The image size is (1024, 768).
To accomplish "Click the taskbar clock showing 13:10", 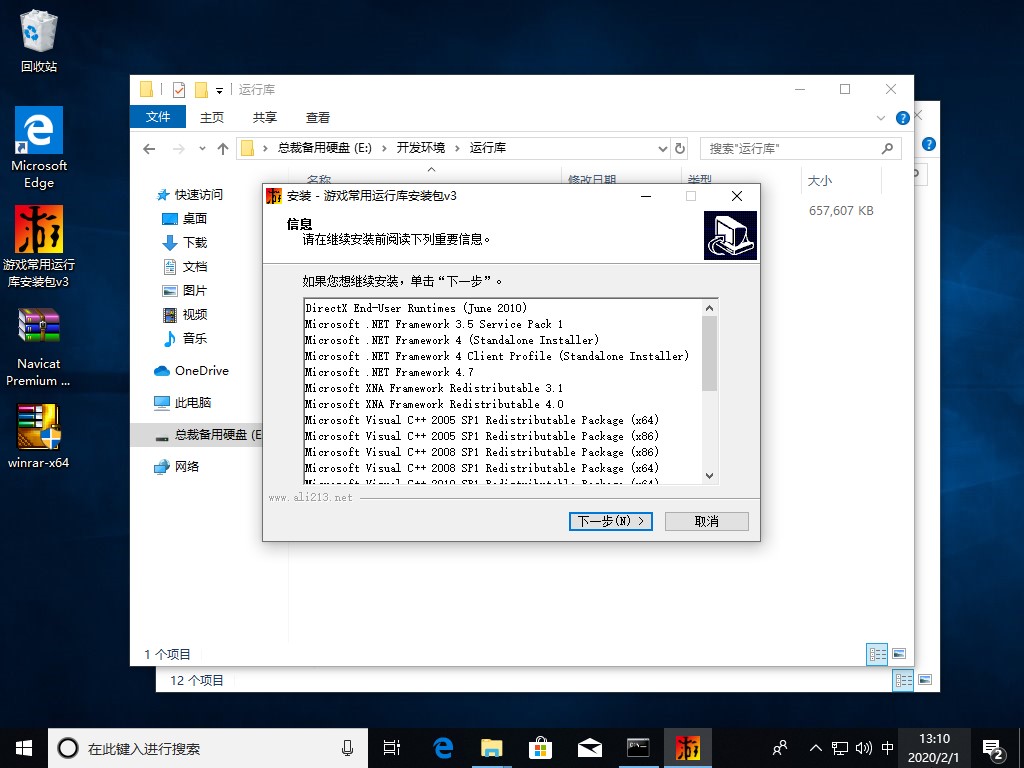I will point(934,748).
